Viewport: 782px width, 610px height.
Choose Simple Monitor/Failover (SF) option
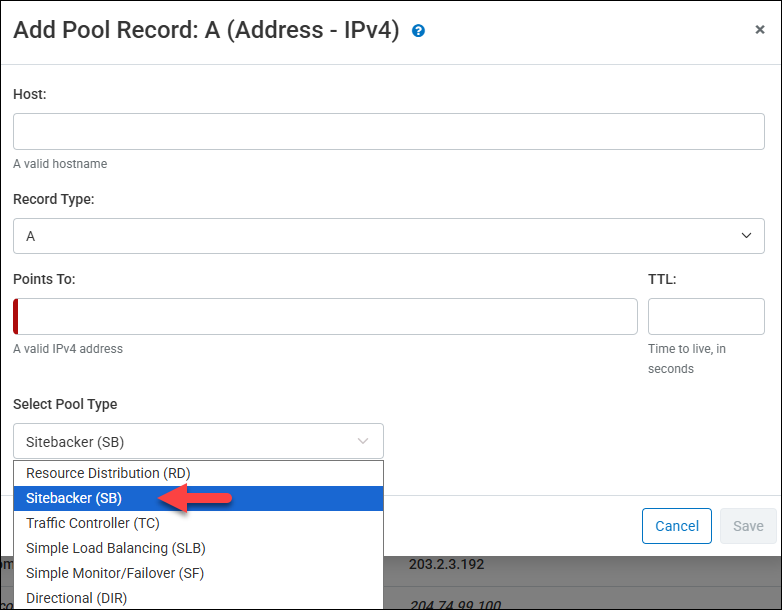tap(115, 573)
